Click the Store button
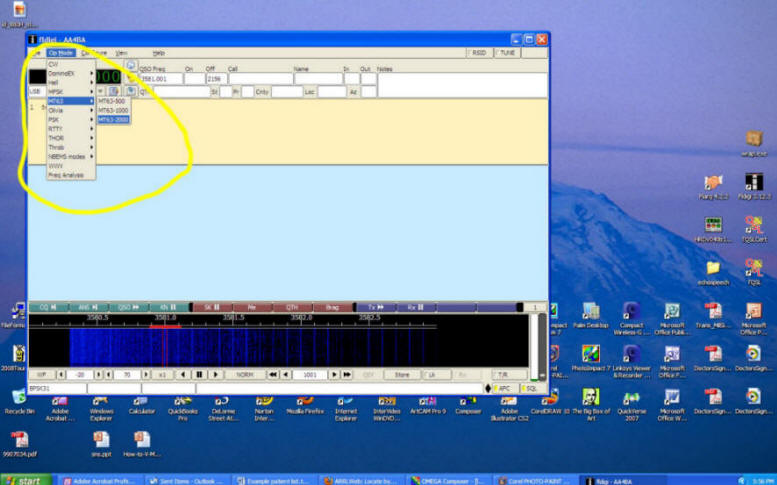777x485 pixels. point(402,375)
